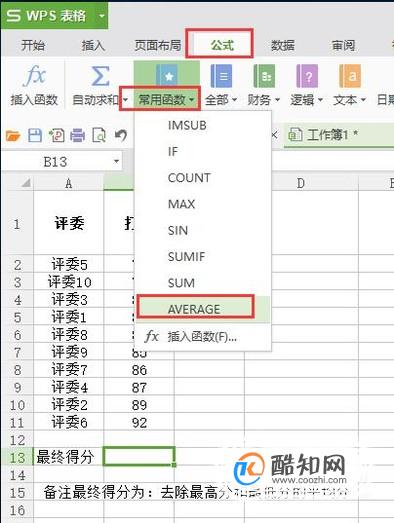Click the score cell 86
The height and width of the screenshot is (523, 394).
[x=139, y=370]
